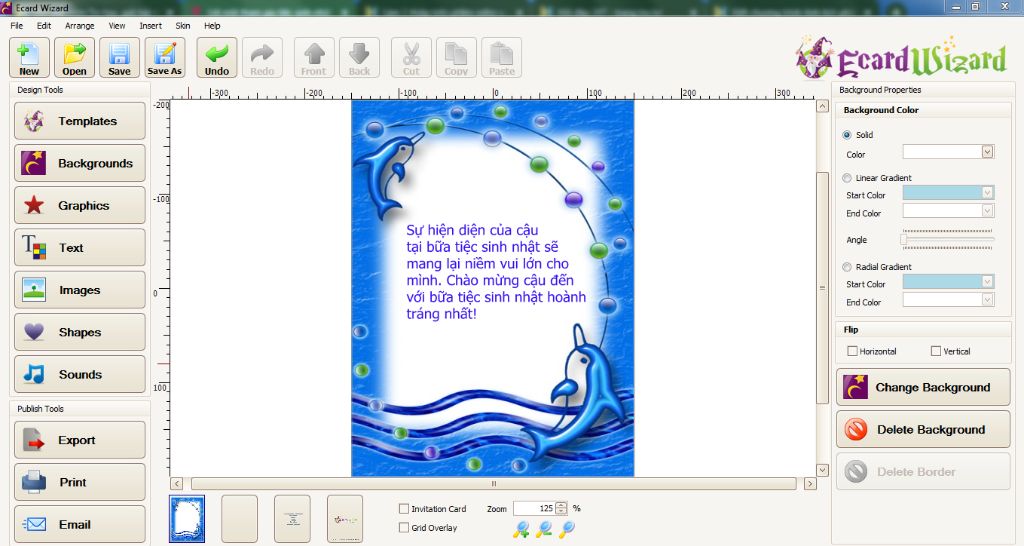
Task: Click the zoom in magnifier icon
Action: point(520,530)
